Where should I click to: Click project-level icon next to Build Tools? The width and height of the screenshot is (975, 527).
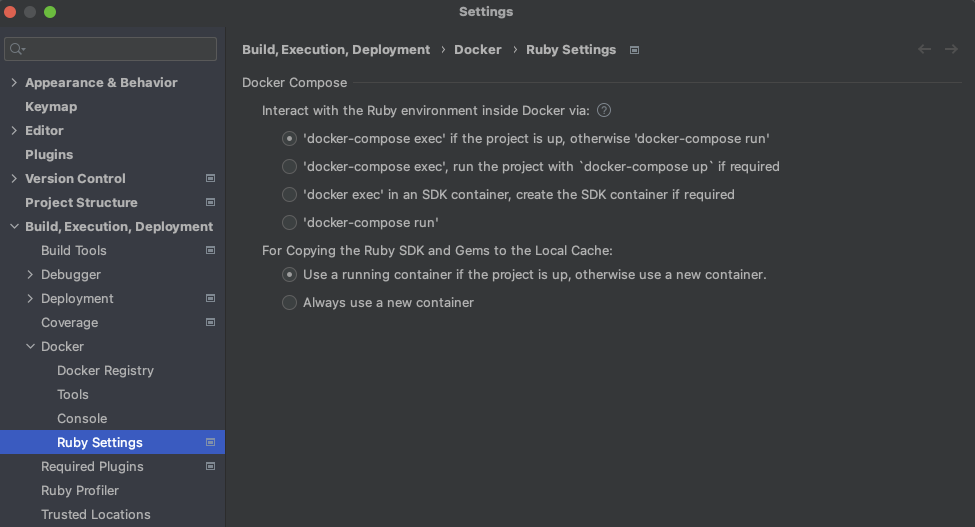tap(210, 251)
